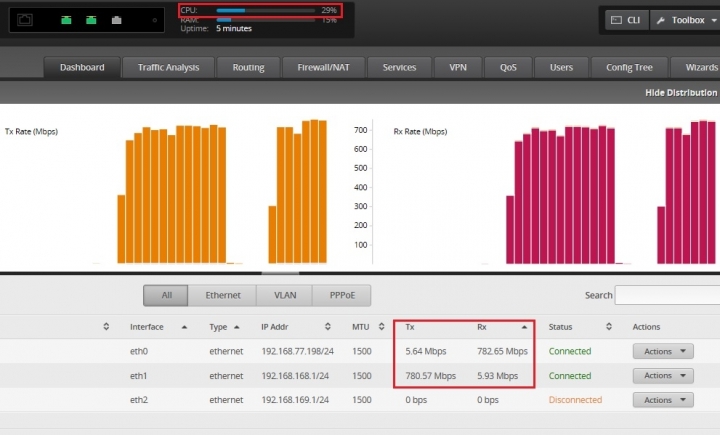Click IP address 192.168.168.1/24
This screenshot has width=720, height=435.
click(x=295, y=376)
